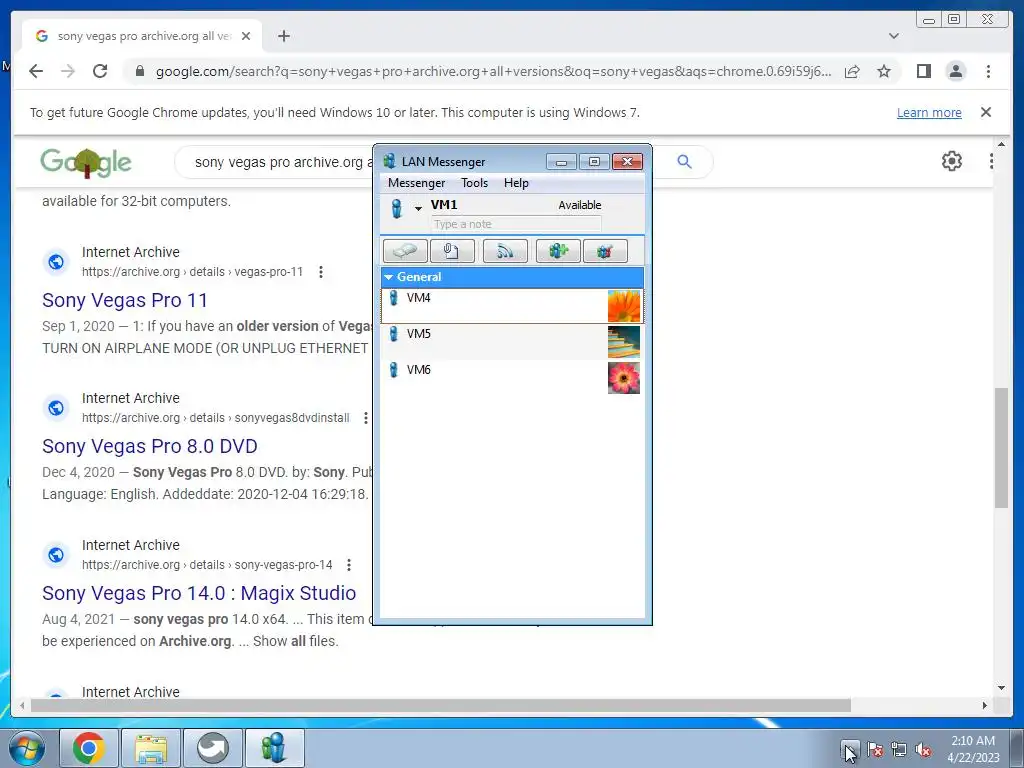Open Google quick settings gear

pos(952,161)
